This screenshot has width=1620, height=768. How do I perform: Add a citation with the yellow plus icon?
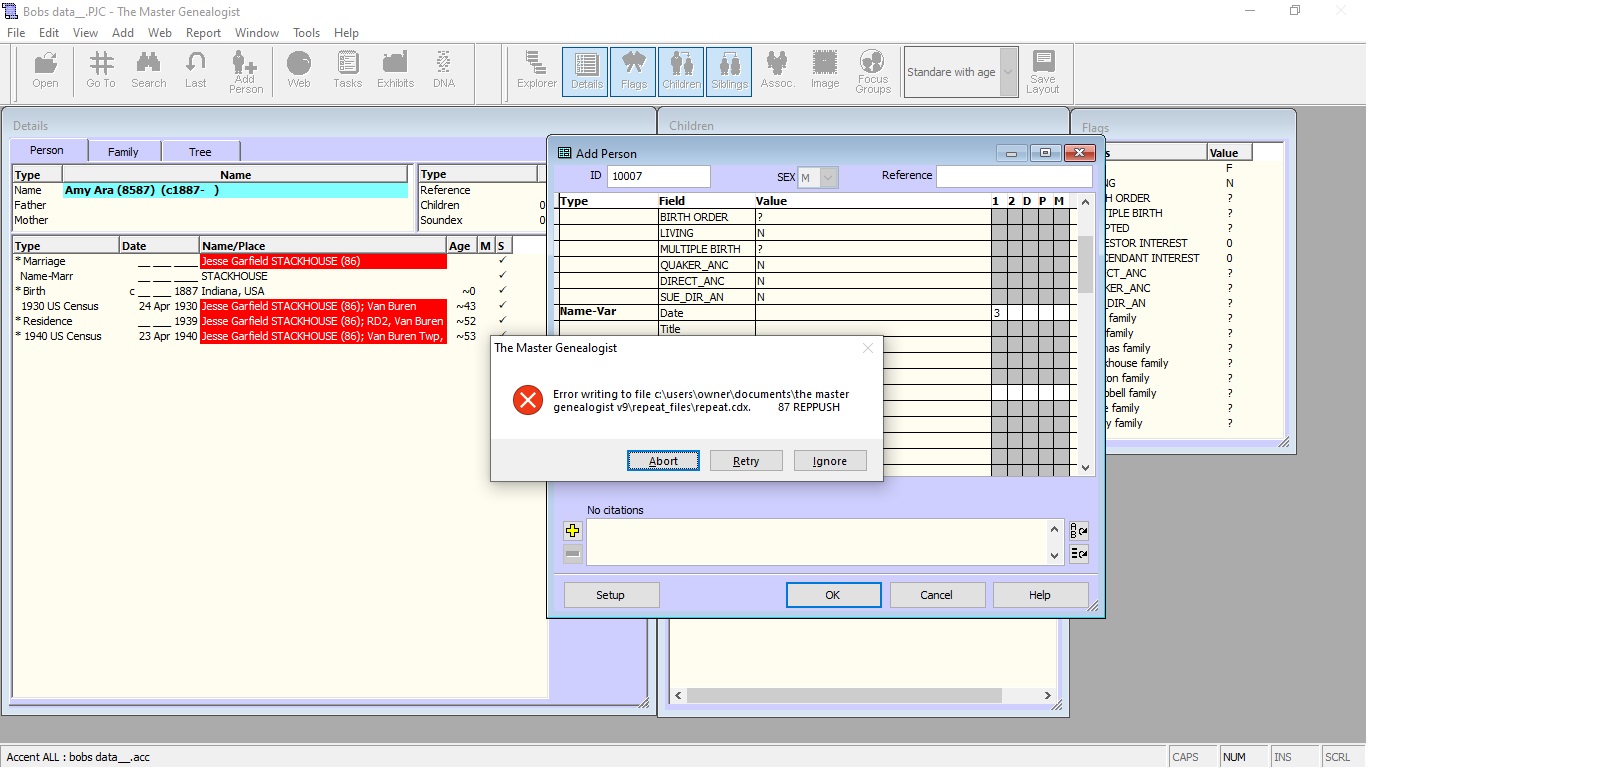click(572, 531)
